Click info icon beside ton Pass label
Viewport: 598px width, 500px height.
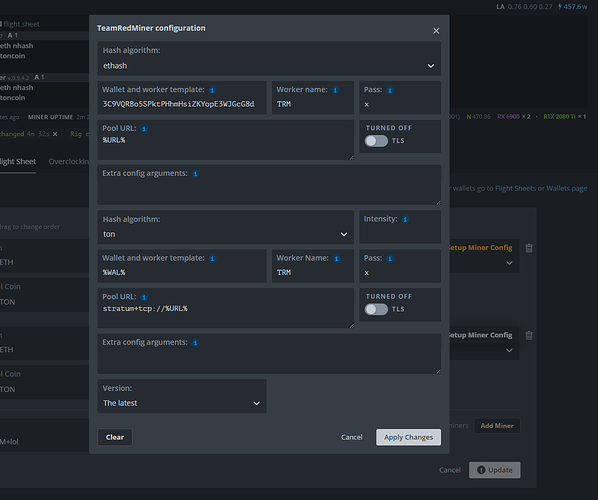point(390,259)
